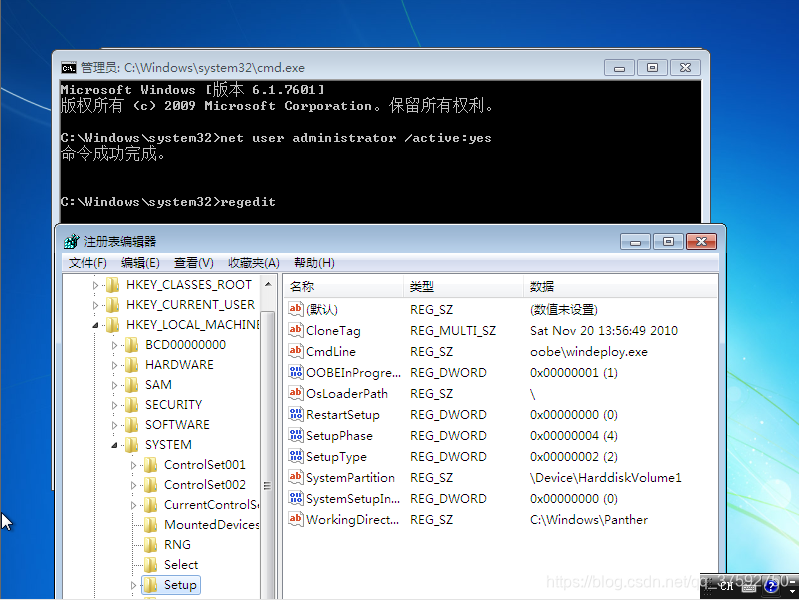Viewport: 799px width, 600px height.
Task: Open the 帮助(H) menu
Action: [314, 263]
